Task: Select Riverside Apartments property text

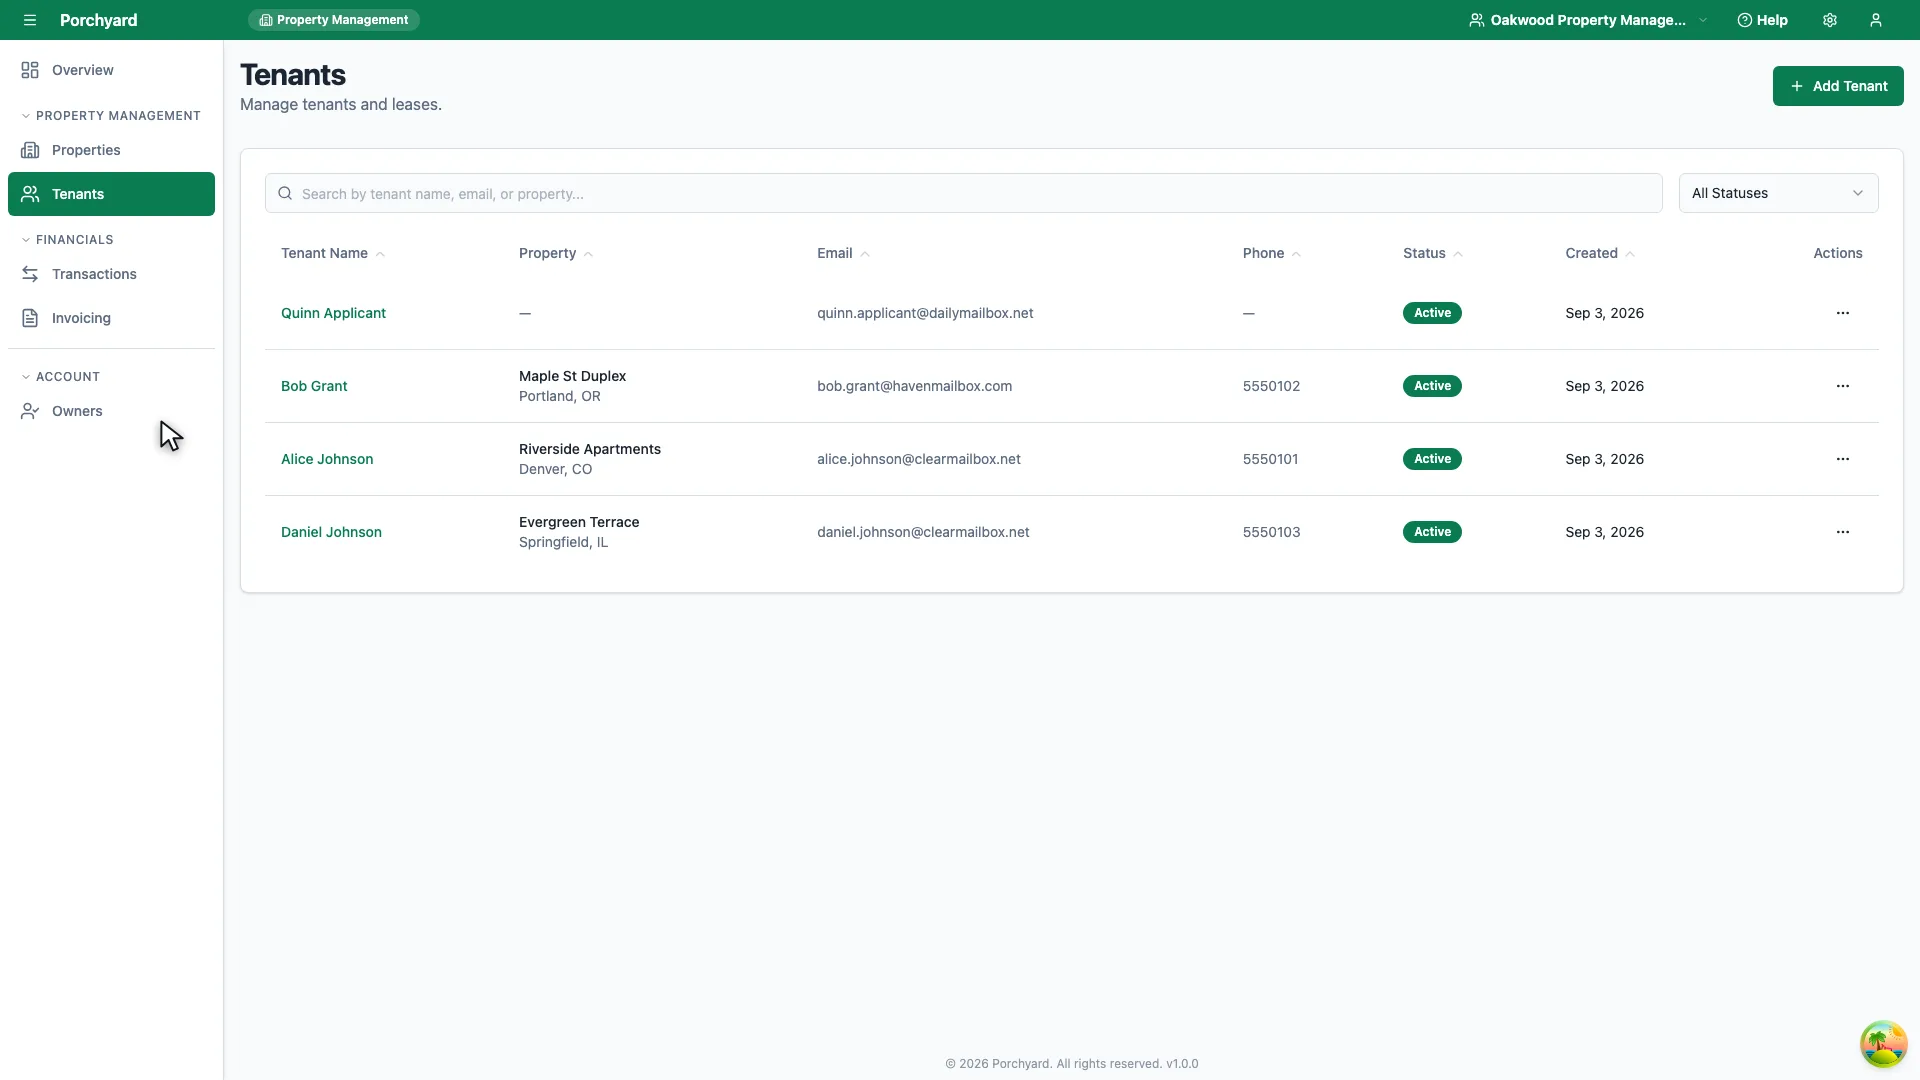Action: [590, 449]
